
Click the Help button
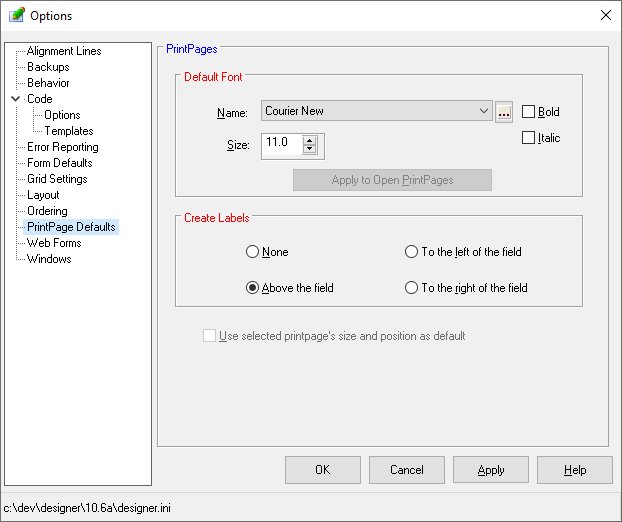574,470
